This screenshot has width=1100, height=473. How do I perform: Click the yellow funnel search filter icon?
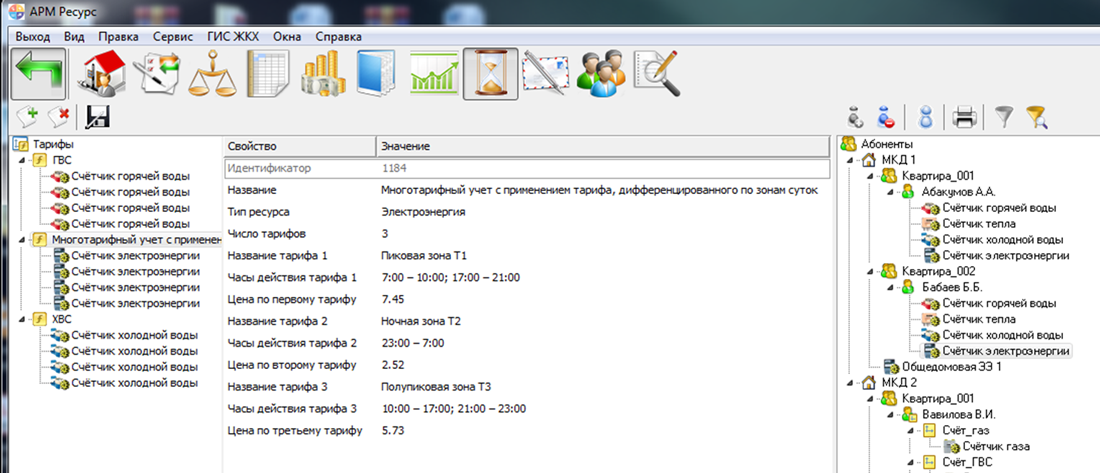pyautogui.click(x=1036, y=118)
